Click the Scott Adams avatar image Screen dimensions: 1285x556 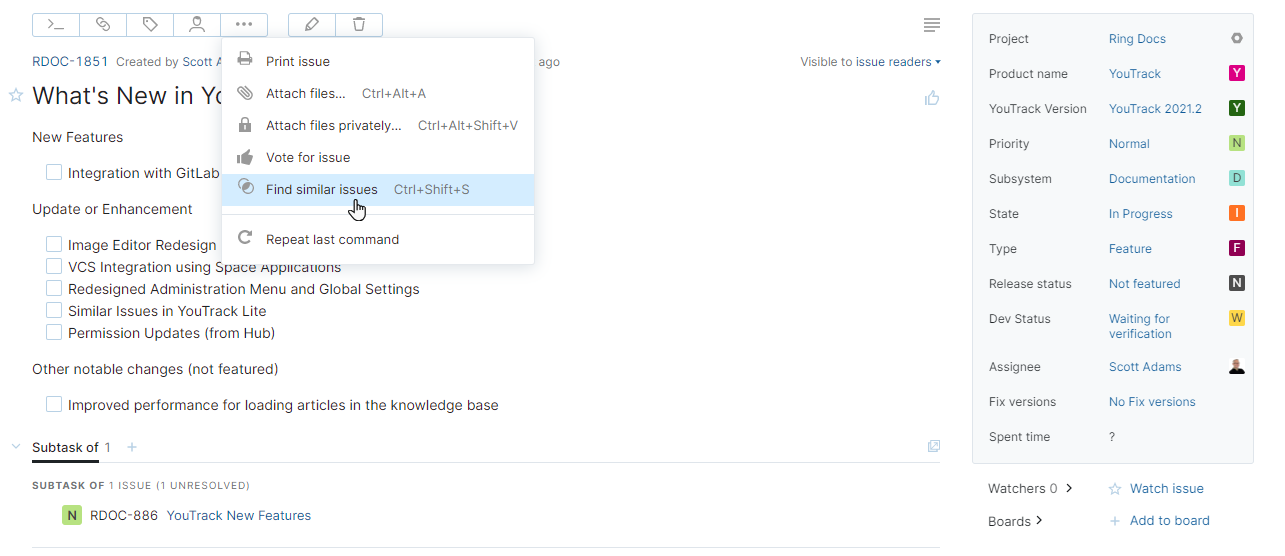1237,366
